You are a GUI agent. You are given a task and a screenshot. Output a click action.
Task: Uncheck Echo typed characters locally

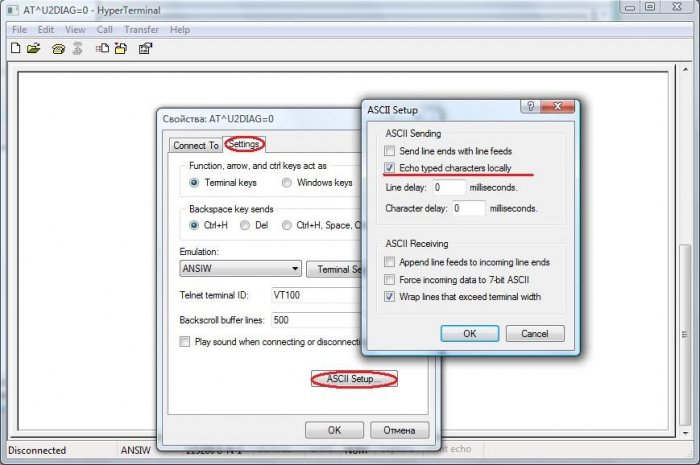tap(390, 168)
